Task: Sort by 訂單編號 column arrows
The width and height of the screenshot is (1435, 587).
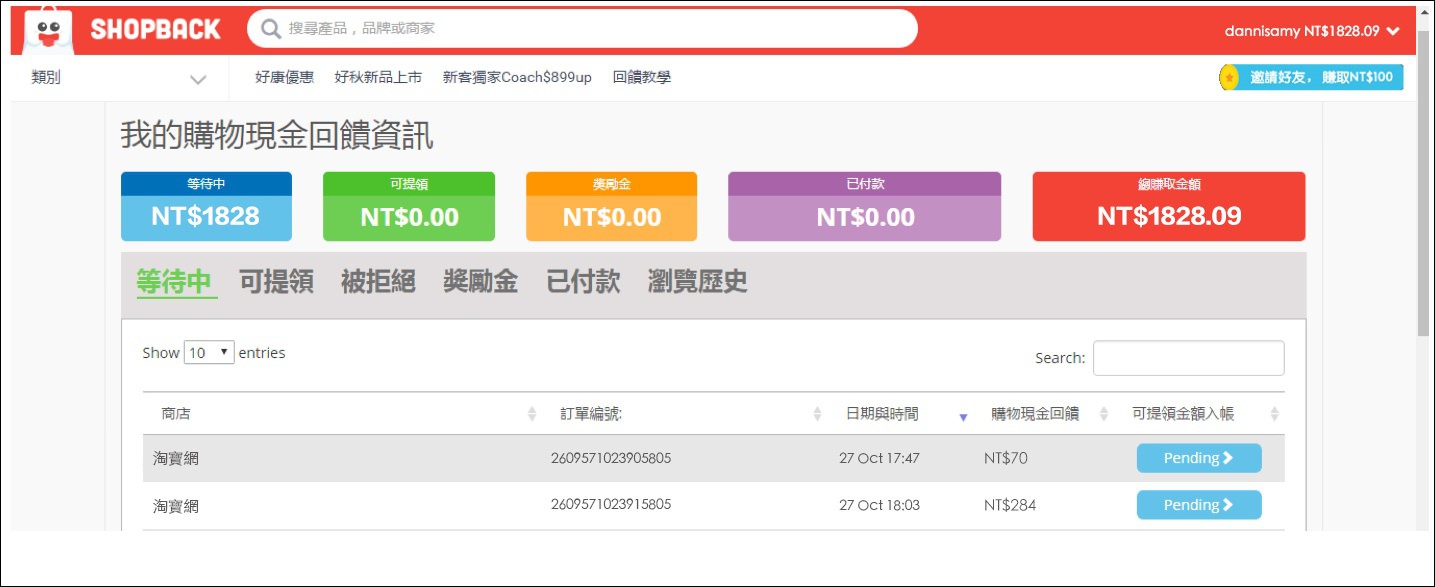Action: point(817,414)
